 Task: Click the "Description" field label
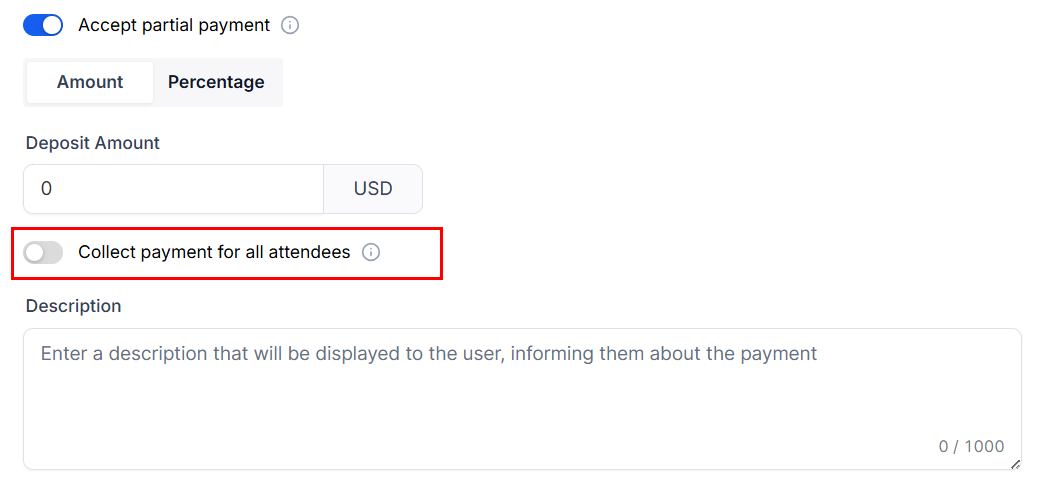click(x=73, y=306)
